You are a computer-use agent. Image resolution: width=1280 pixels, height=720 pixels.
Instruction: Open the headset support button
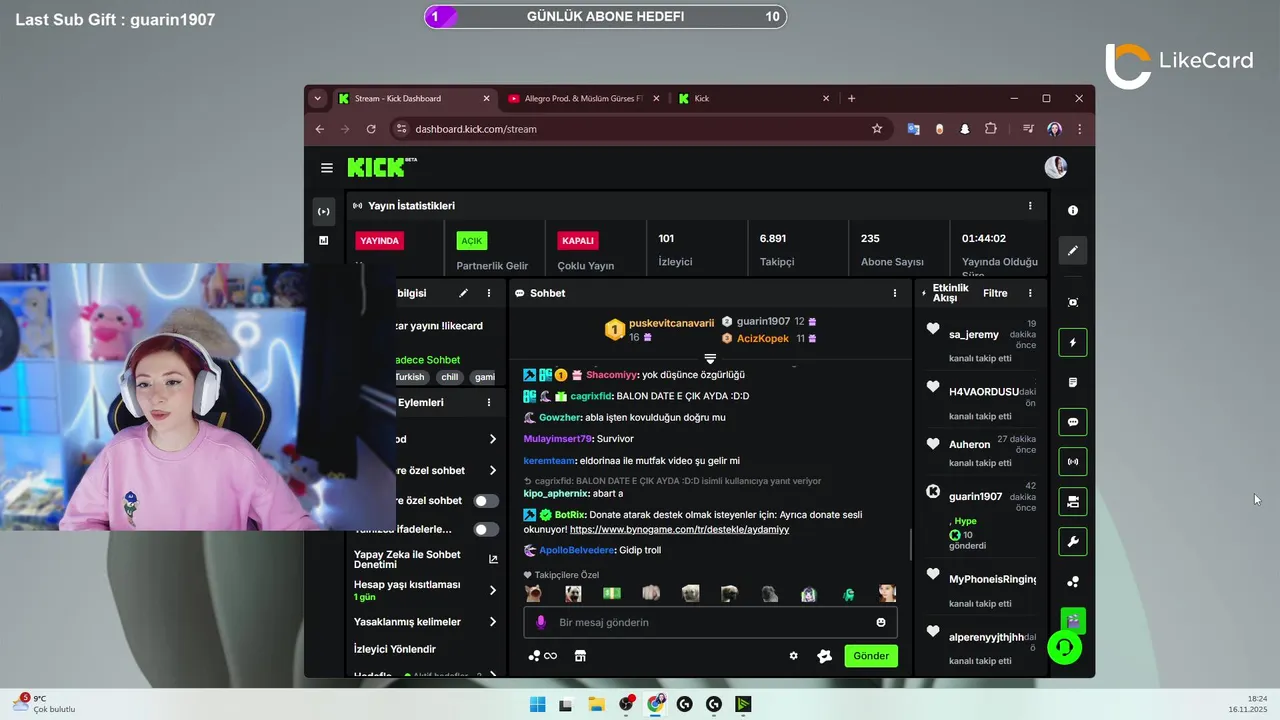[1064, 648]
